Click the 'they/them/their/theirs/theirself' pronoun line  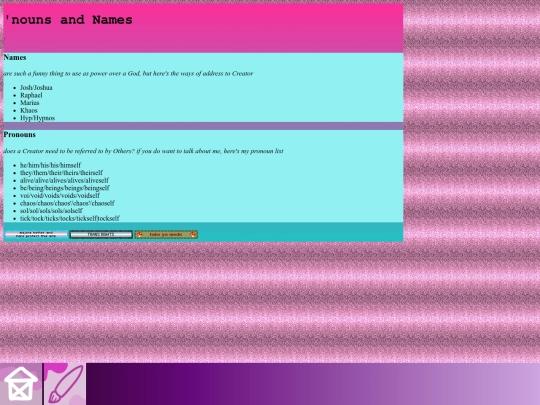(x=61, y=173)
